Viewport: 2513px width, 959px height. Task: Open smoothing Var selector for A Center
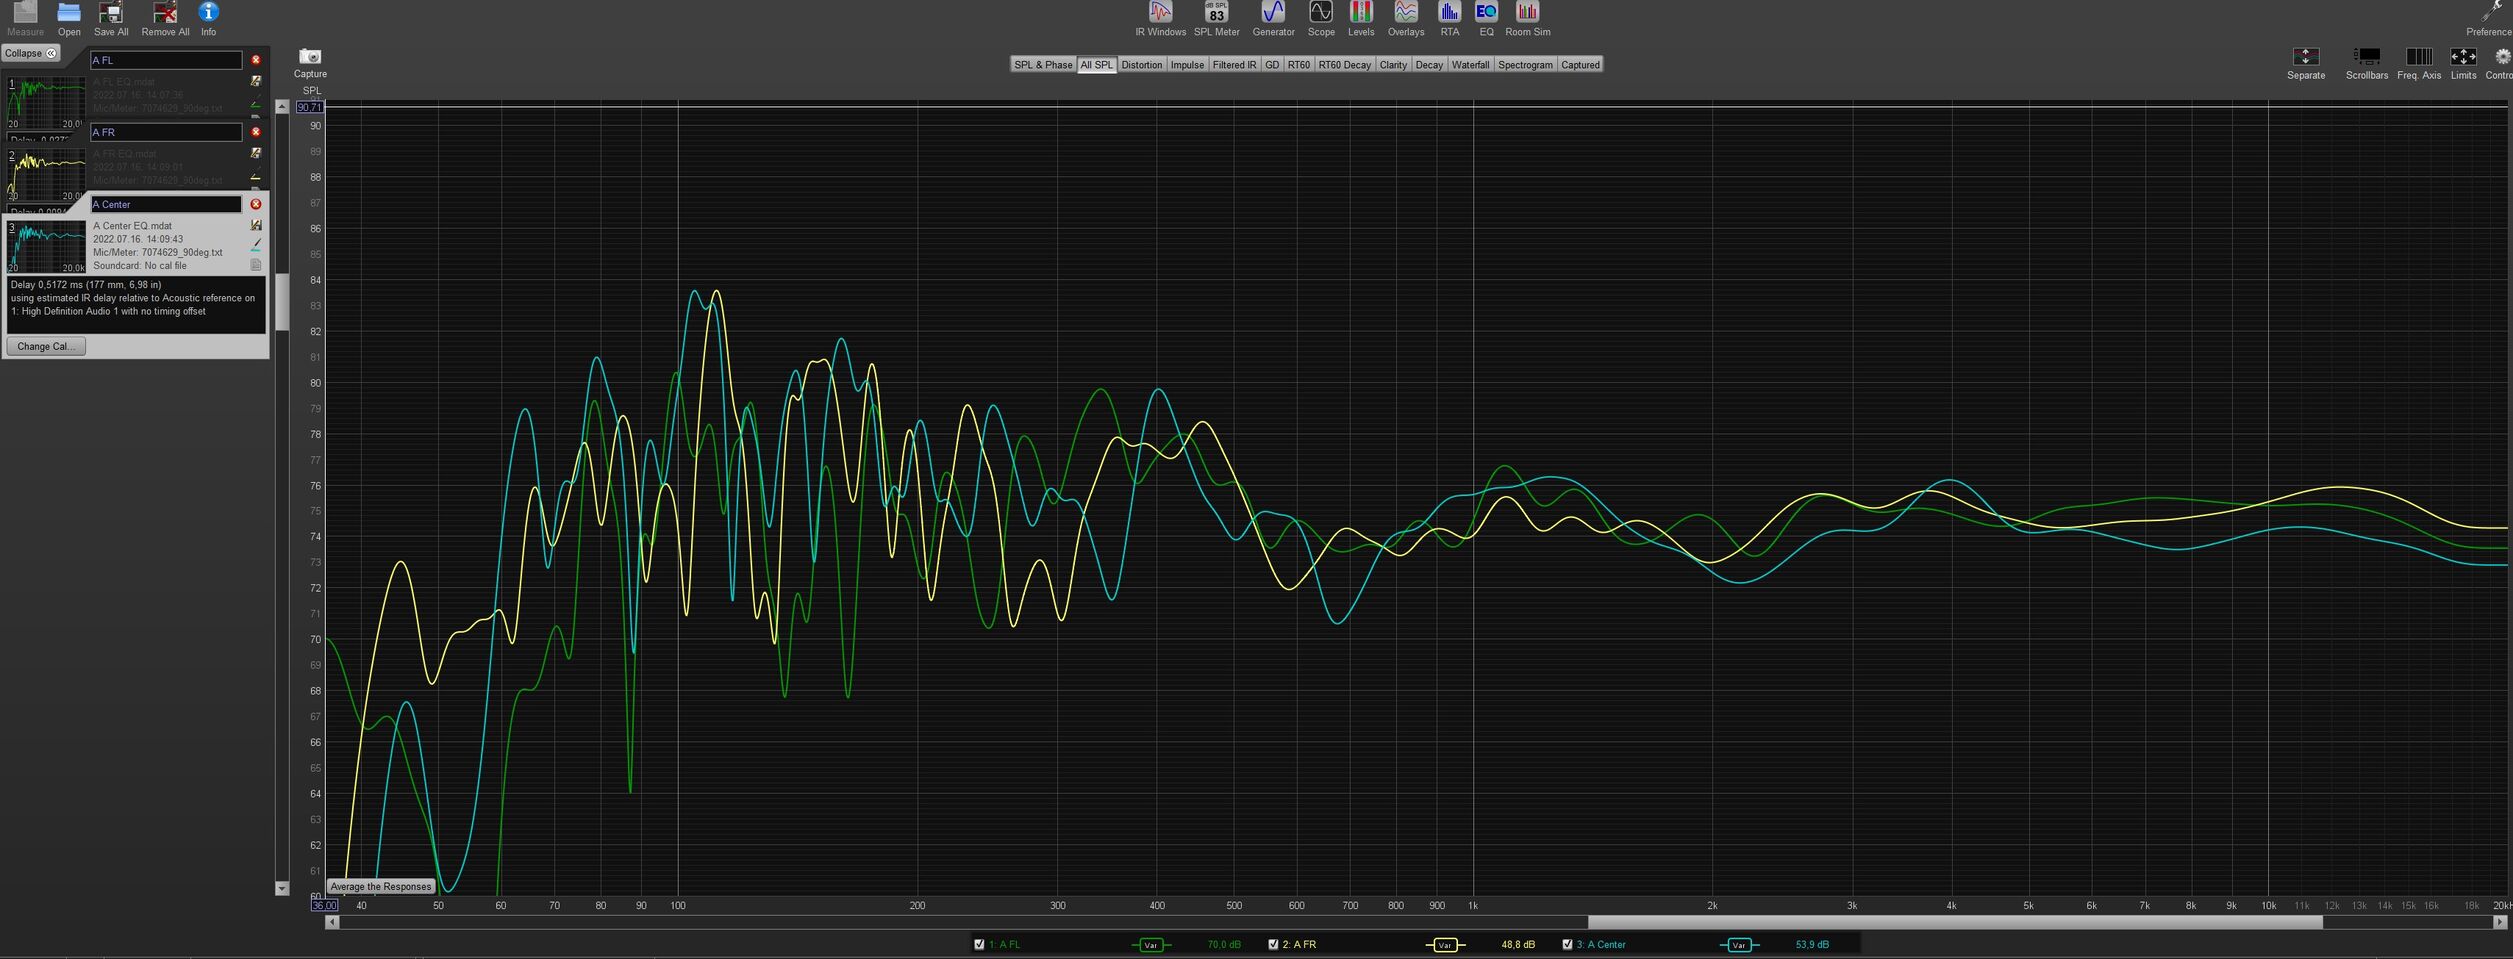pyautogui.click(x=1738, y=945)
